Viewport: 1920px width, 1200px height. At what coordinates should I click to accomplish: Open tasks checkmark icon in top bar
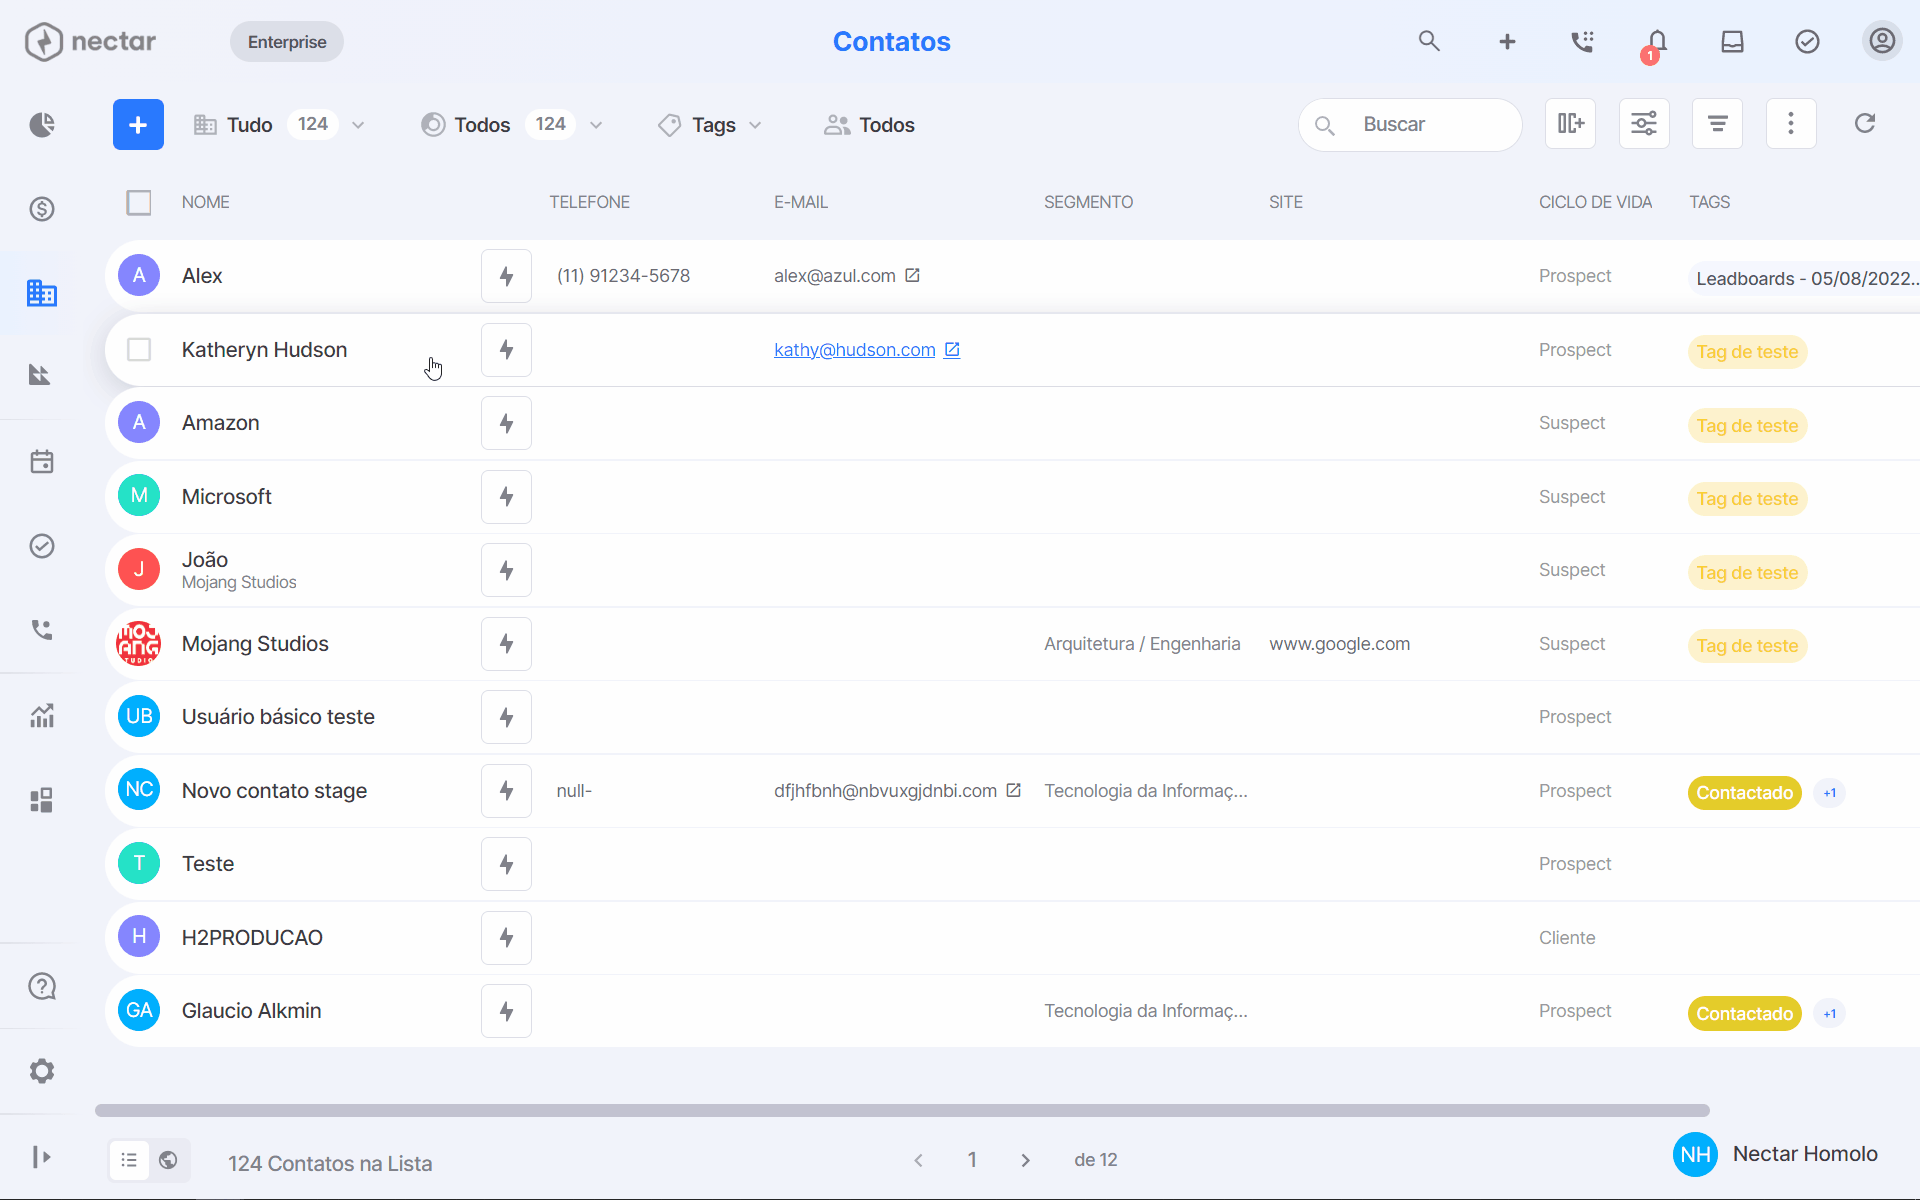pos(1807,41)
